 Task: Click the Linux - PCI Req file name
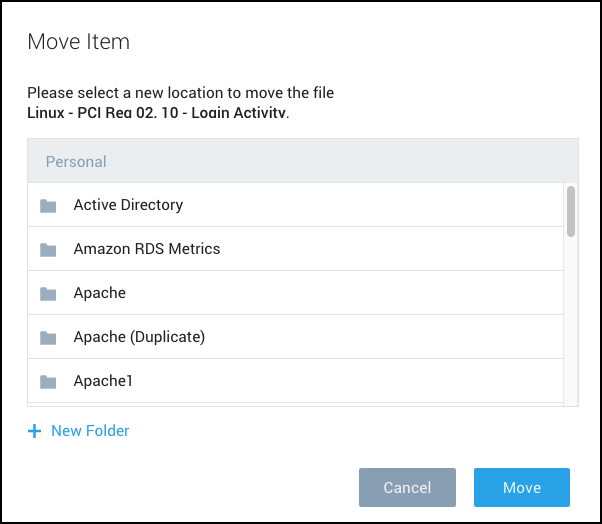click(156, 113)
